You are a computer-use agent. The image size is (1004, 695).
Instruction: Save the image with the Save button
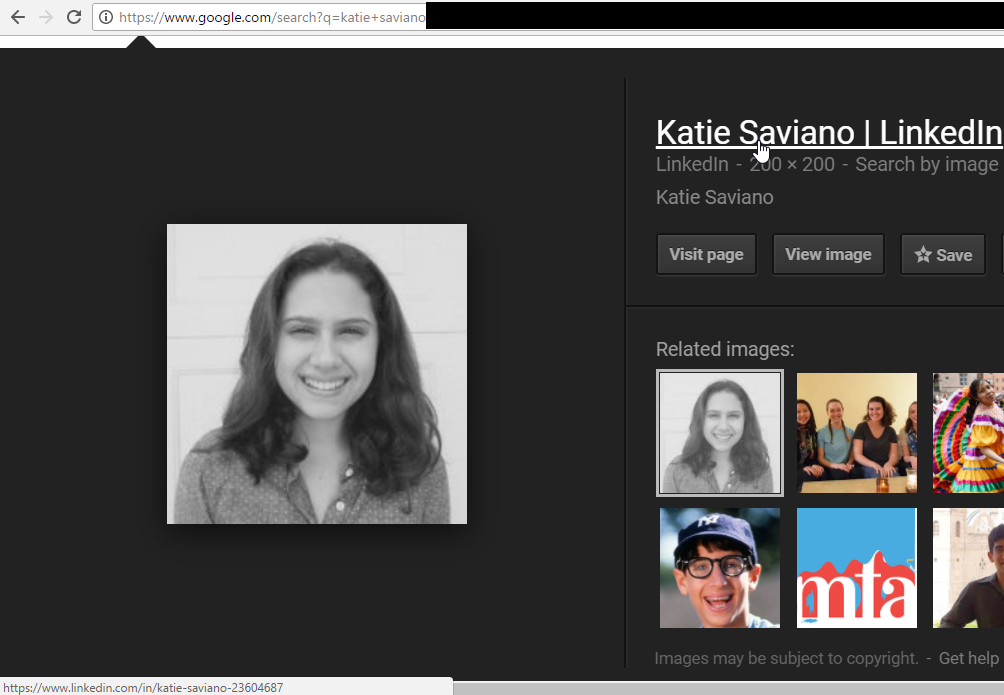pyautogui.click(x=942, y=254)
